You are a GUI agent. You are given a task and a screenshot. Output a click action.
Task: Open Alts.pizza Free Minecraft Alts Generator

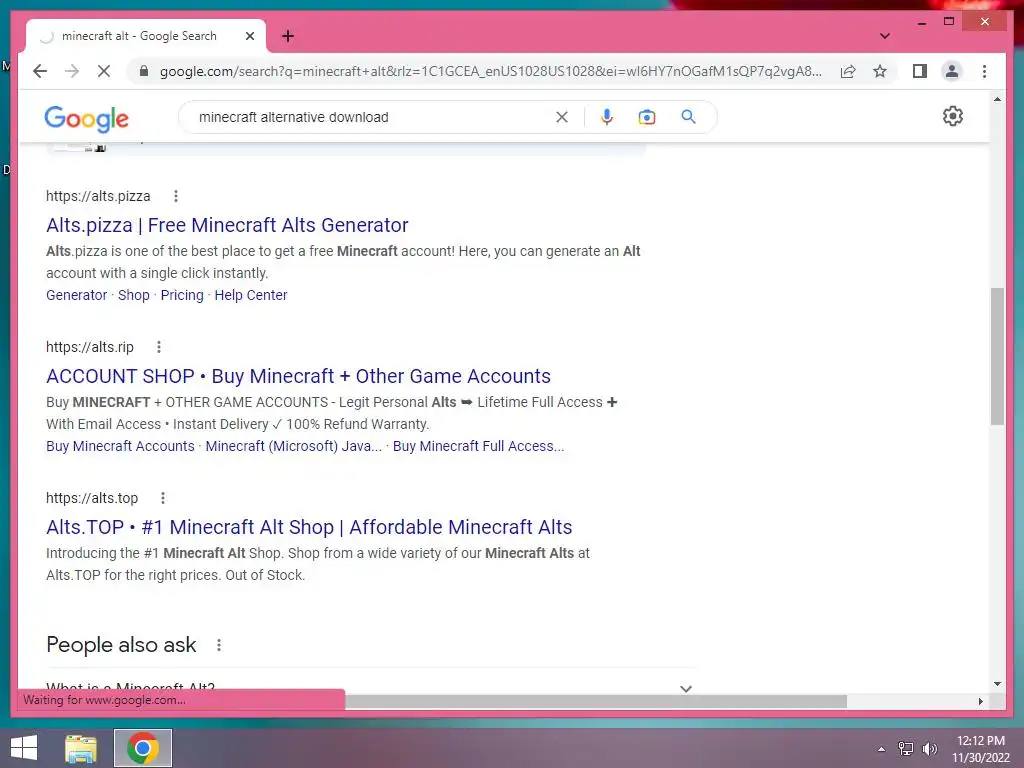pos(227,225)
